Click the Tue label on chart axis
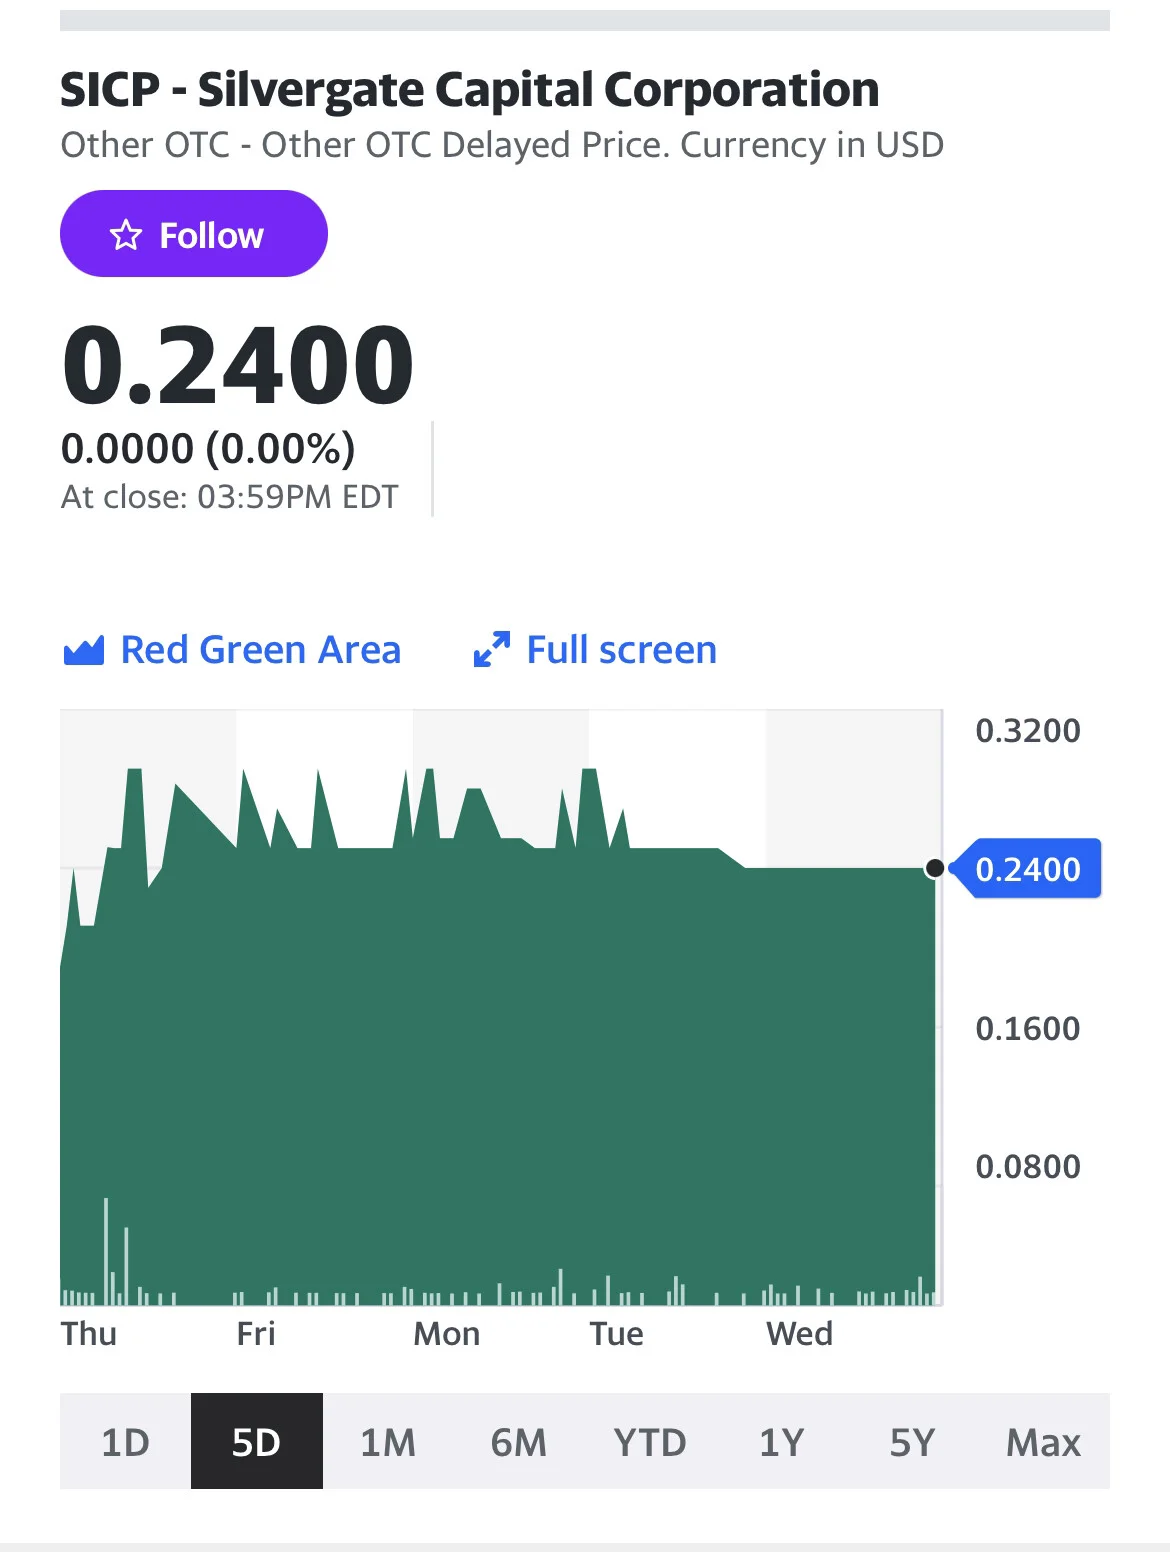 [x=617, y=1334]
